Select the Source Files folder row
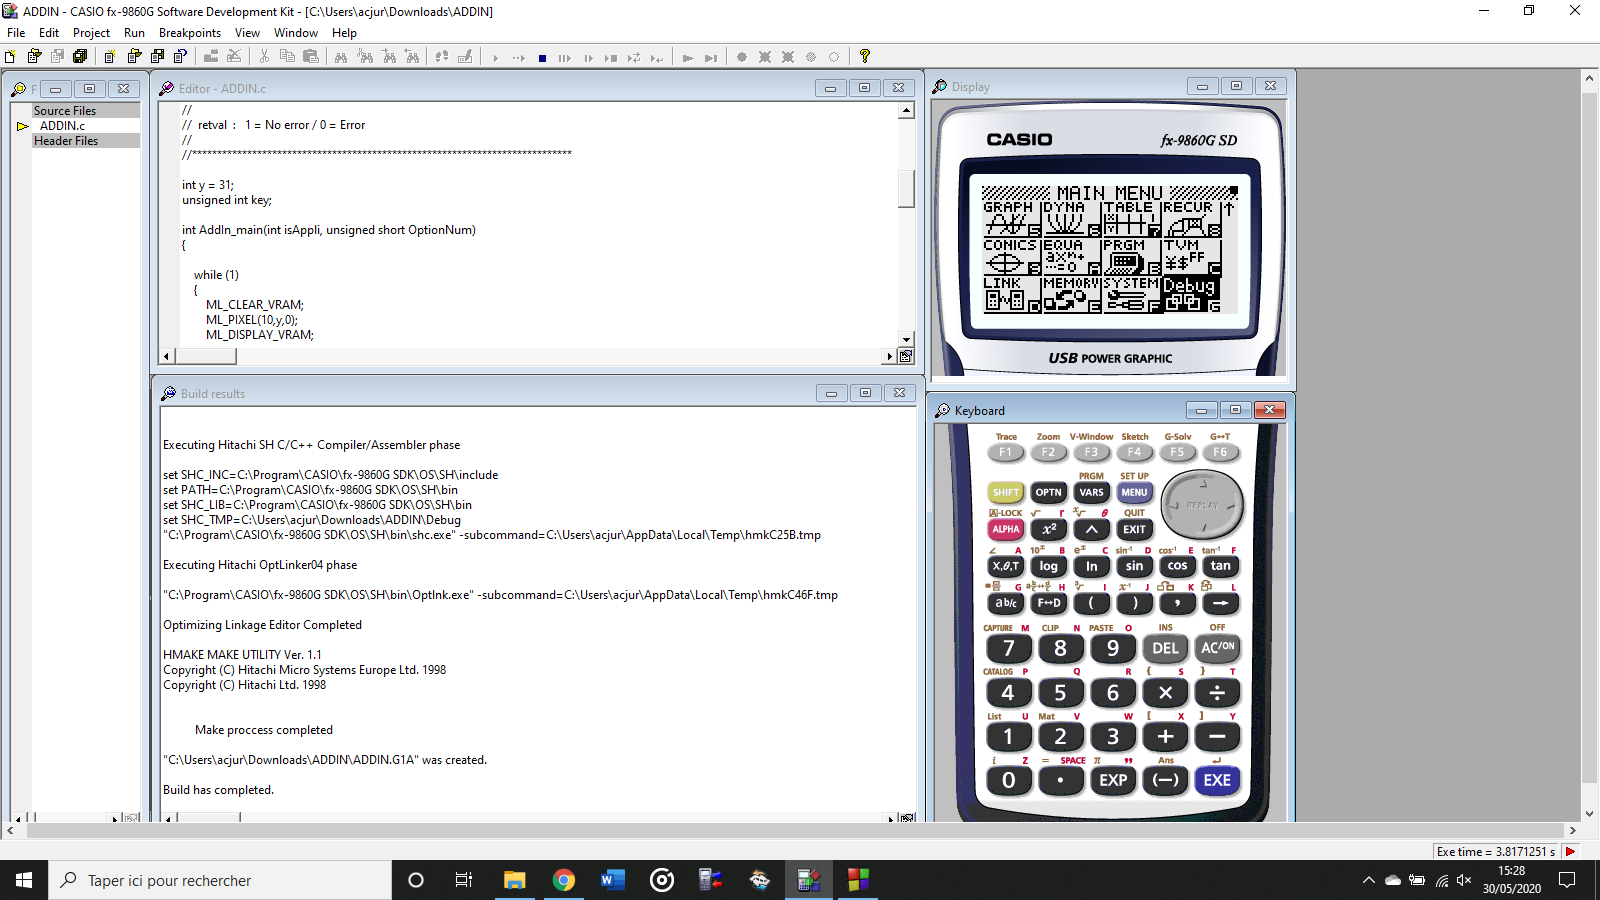The height and width of the screenshot is (900, 1600). (85, 111)
